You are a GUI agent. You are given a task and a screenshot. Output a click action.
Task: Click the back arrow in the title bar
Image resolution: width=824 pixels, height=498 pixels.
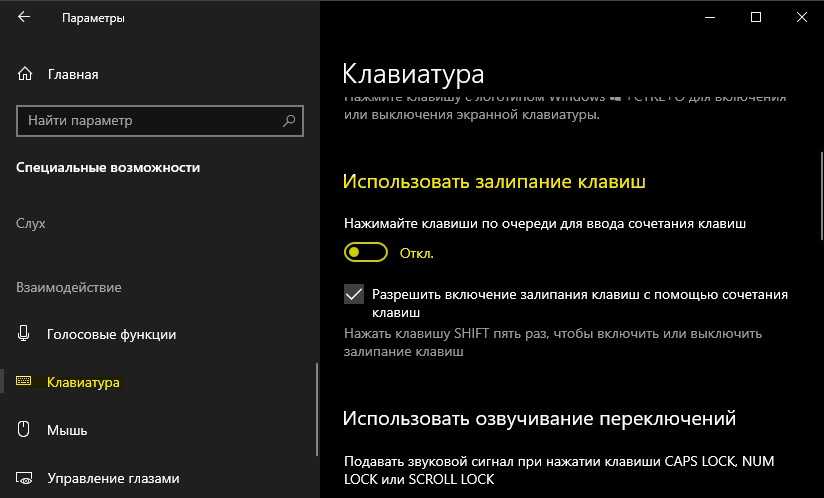tap(24, 18)
